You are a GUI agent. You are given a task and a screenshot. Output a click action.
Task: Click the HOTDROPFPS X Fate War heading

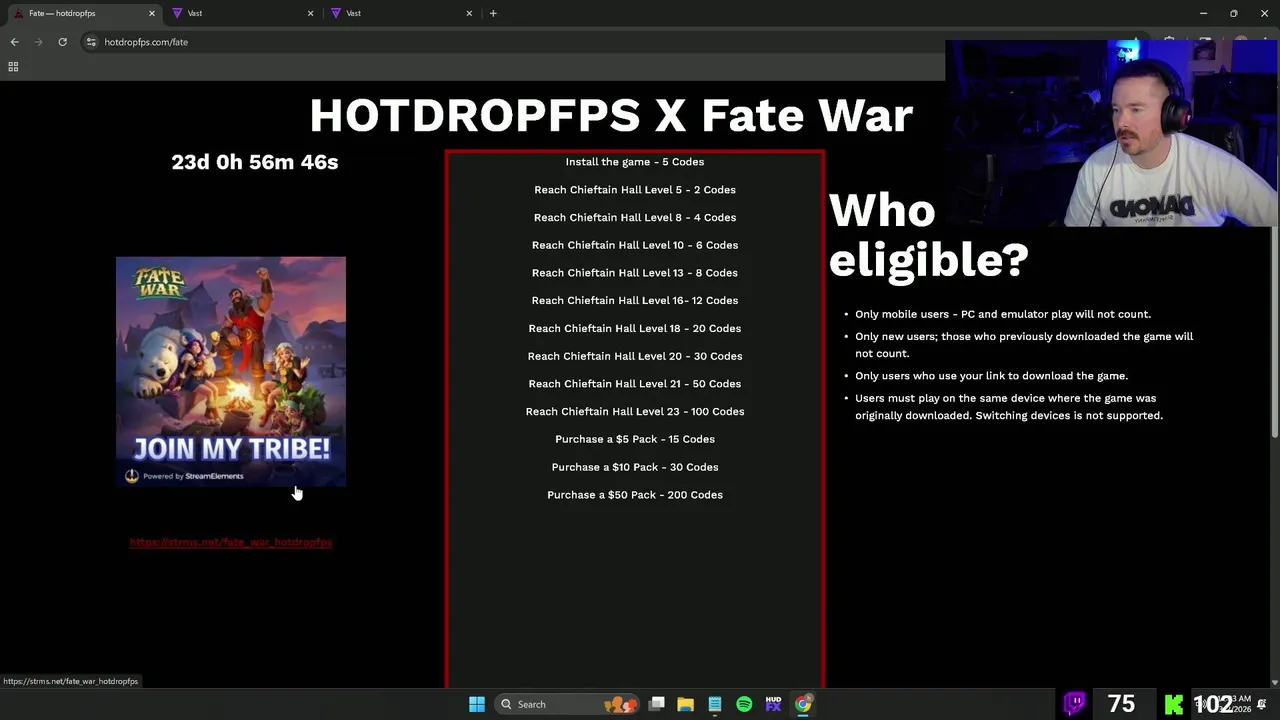(611, 116)
